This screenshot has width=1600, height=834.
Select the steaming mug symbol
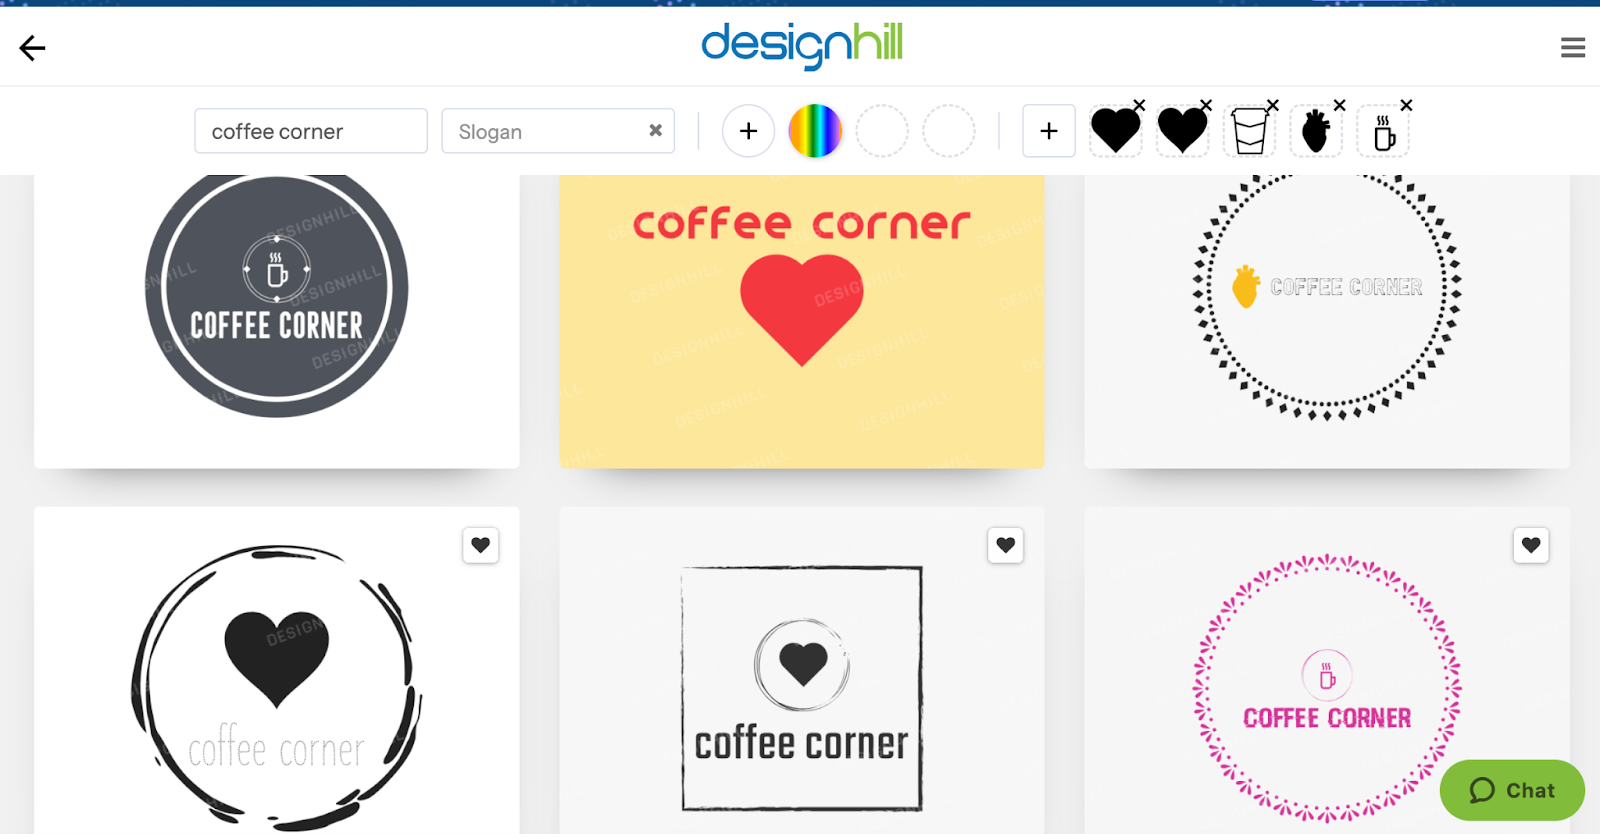(1383, 131)
